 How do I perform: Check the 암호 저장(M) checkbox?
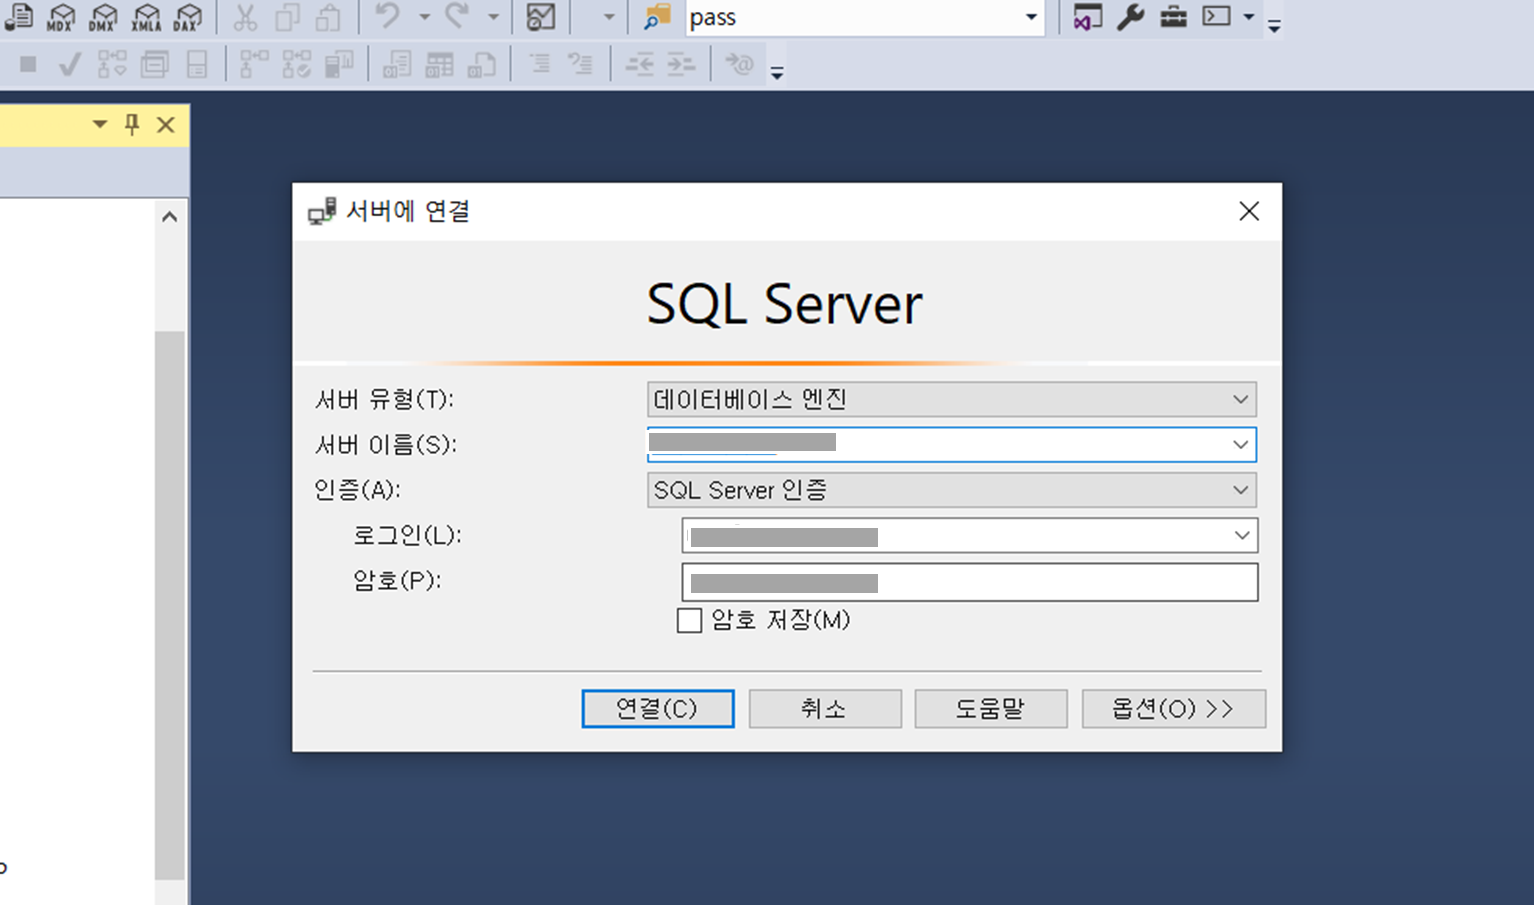(689, 621)
